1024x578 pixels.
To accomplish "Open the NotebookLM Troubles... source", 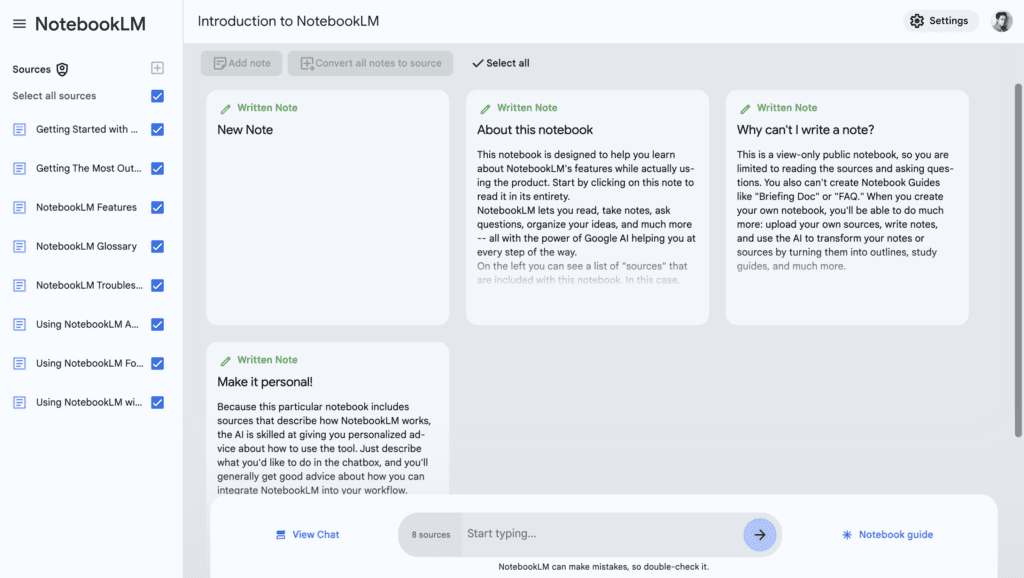I will 89,285.
